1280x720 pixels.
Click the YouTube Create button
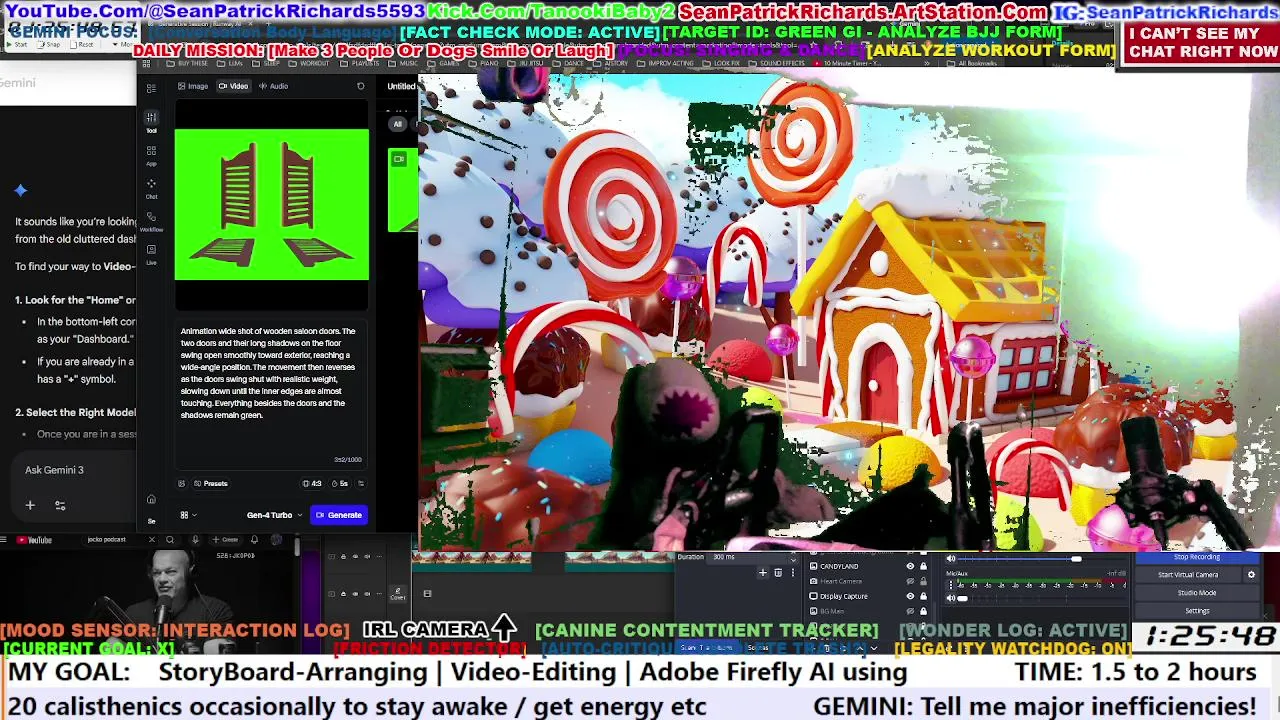[x=226, y=540]
